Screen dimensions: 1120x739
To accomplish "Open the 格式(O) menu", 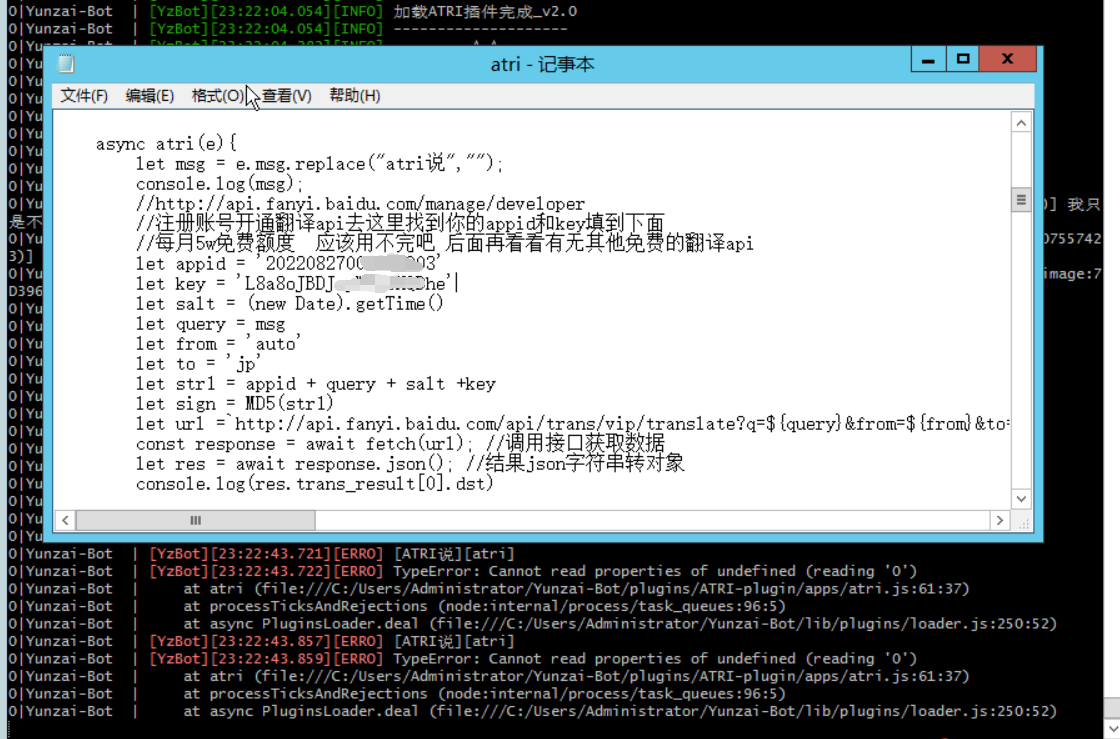I will 216,95.
